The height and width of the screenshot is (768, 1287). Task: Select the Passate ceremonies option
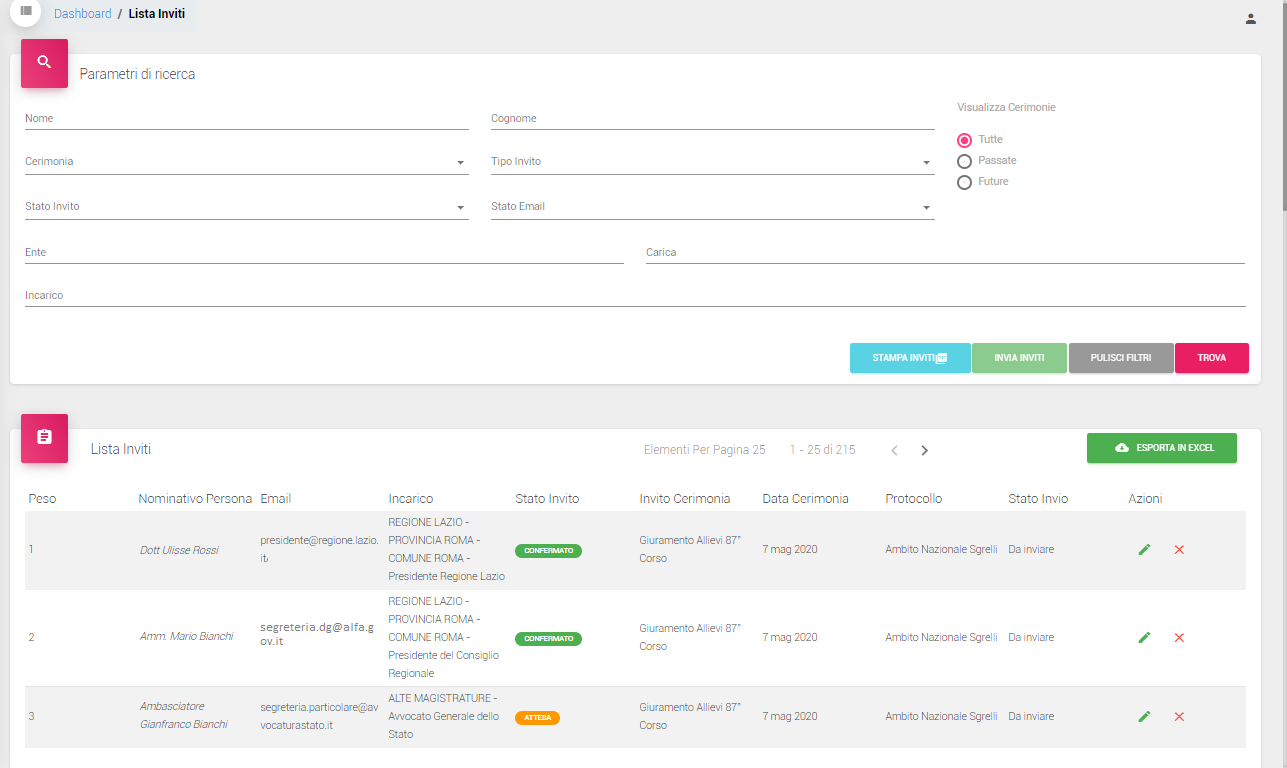pos(965,161)
